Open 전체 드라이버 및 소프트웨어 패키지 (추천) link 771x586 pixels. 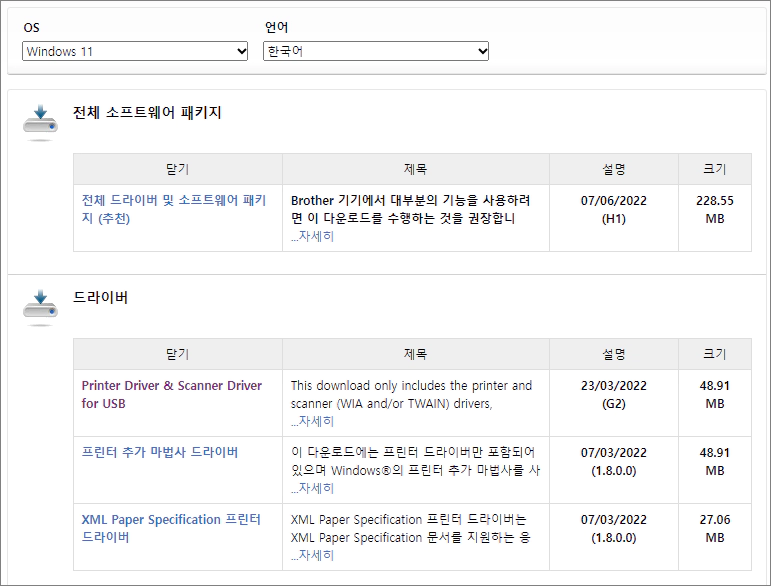[174, 209]
